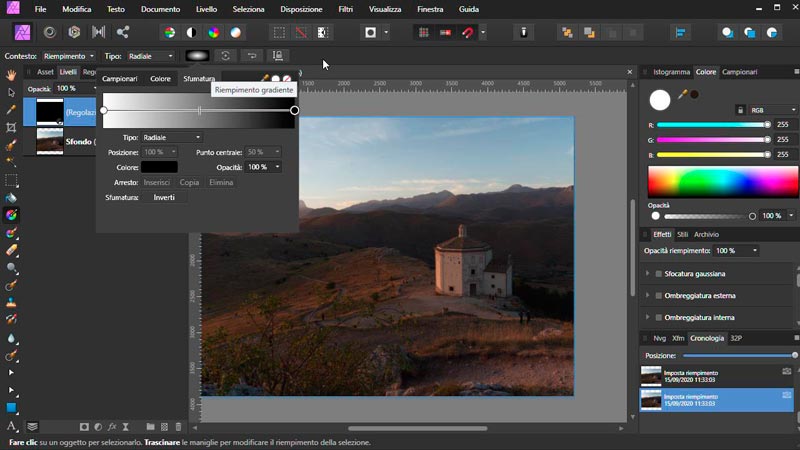800x450 pixels.
Task: Toggle the lock icon beside RGB
Action: pyautogui.click(x=740, y=110)
